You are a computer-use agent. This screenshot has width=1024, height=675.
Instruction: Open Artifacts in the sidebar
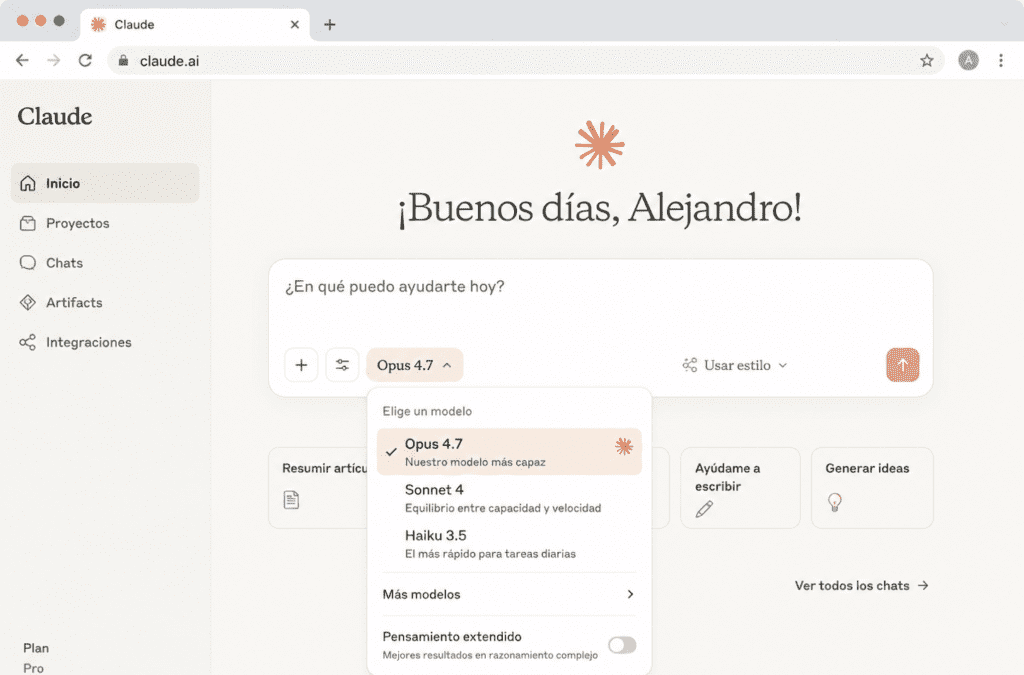click(x=105, y=303)
